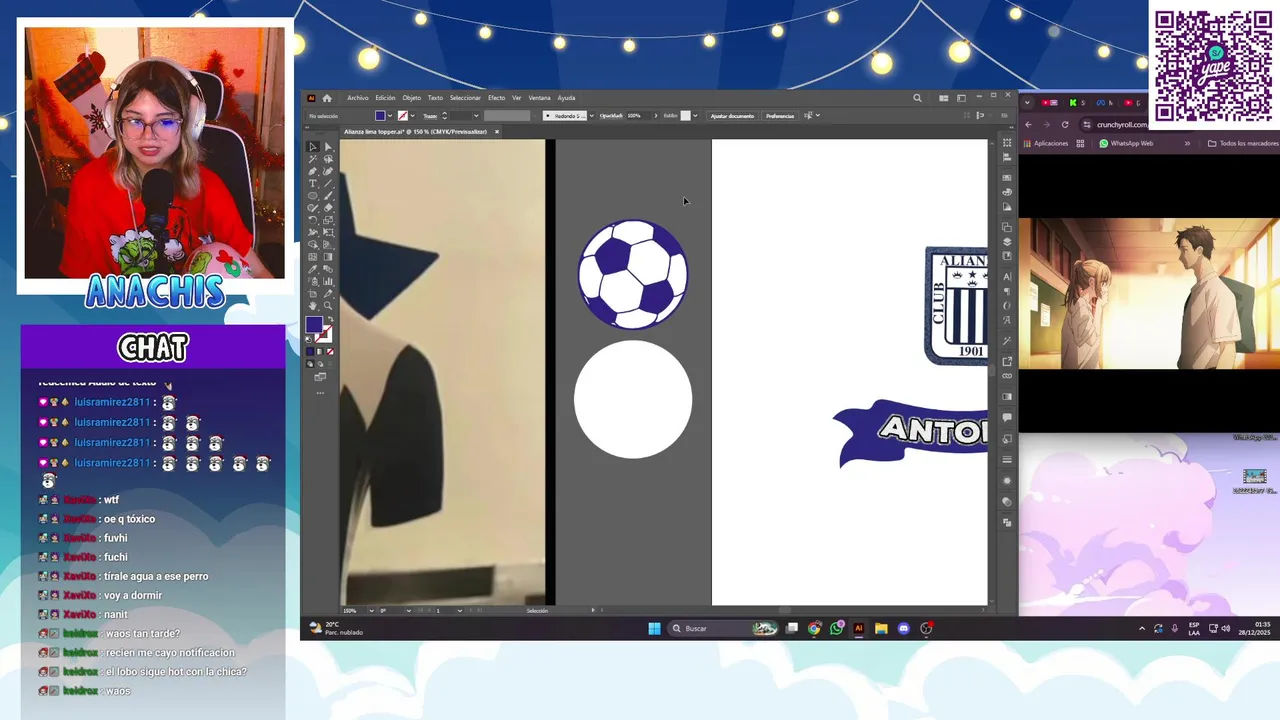Select the Ellipse shape tool
This screenshot has height=720, width=1280.
[313, 195]
